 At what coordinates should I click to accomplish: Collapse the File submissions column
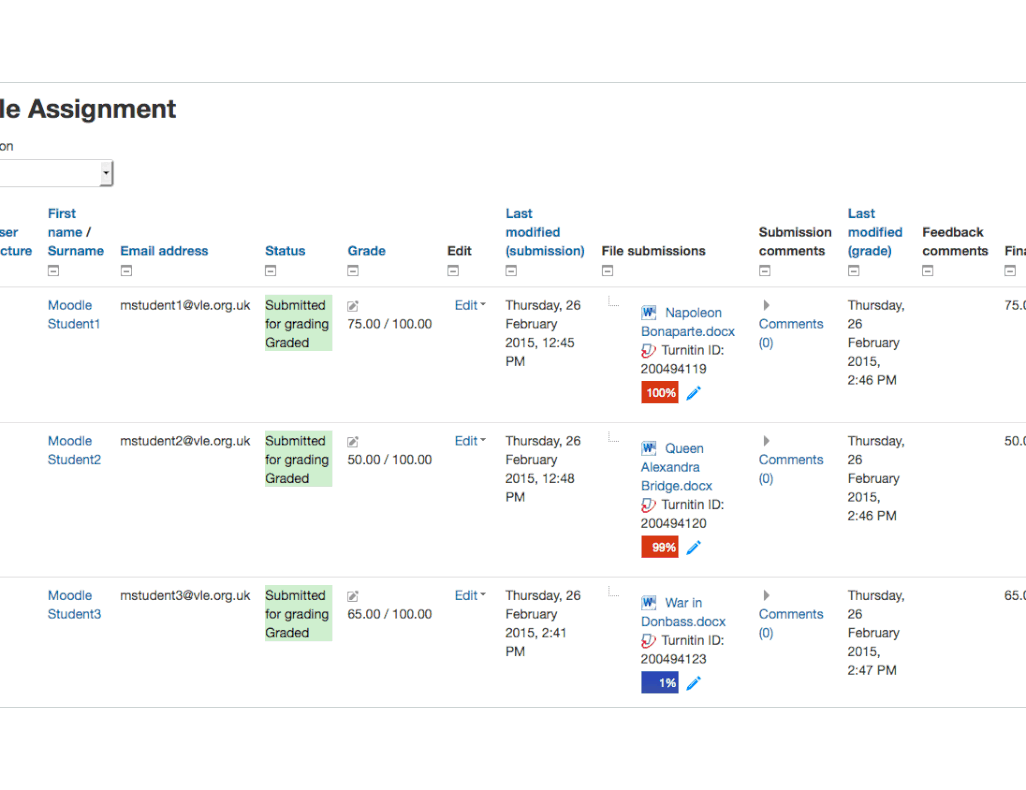(x=605, y=270)
